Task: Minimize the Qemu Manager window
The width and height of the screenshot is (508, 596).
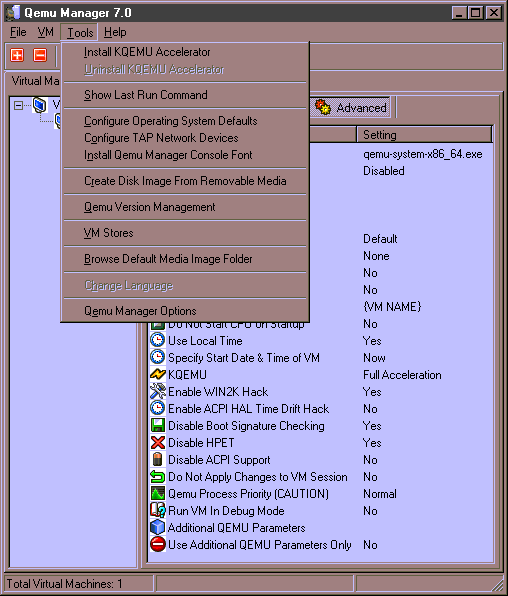Action: 459,13
